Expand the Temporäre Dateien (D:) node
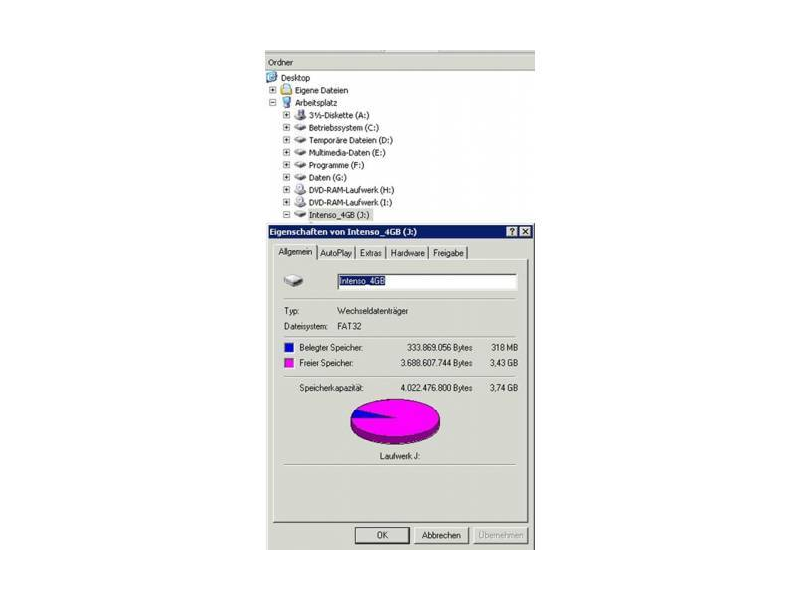Viewport: 800px width, 600px height. click(286, 140)
